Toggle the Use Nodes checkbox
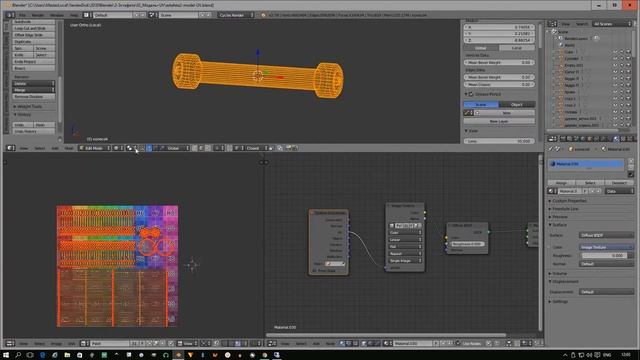The image size is (640, 360). [x=458, y=344]
